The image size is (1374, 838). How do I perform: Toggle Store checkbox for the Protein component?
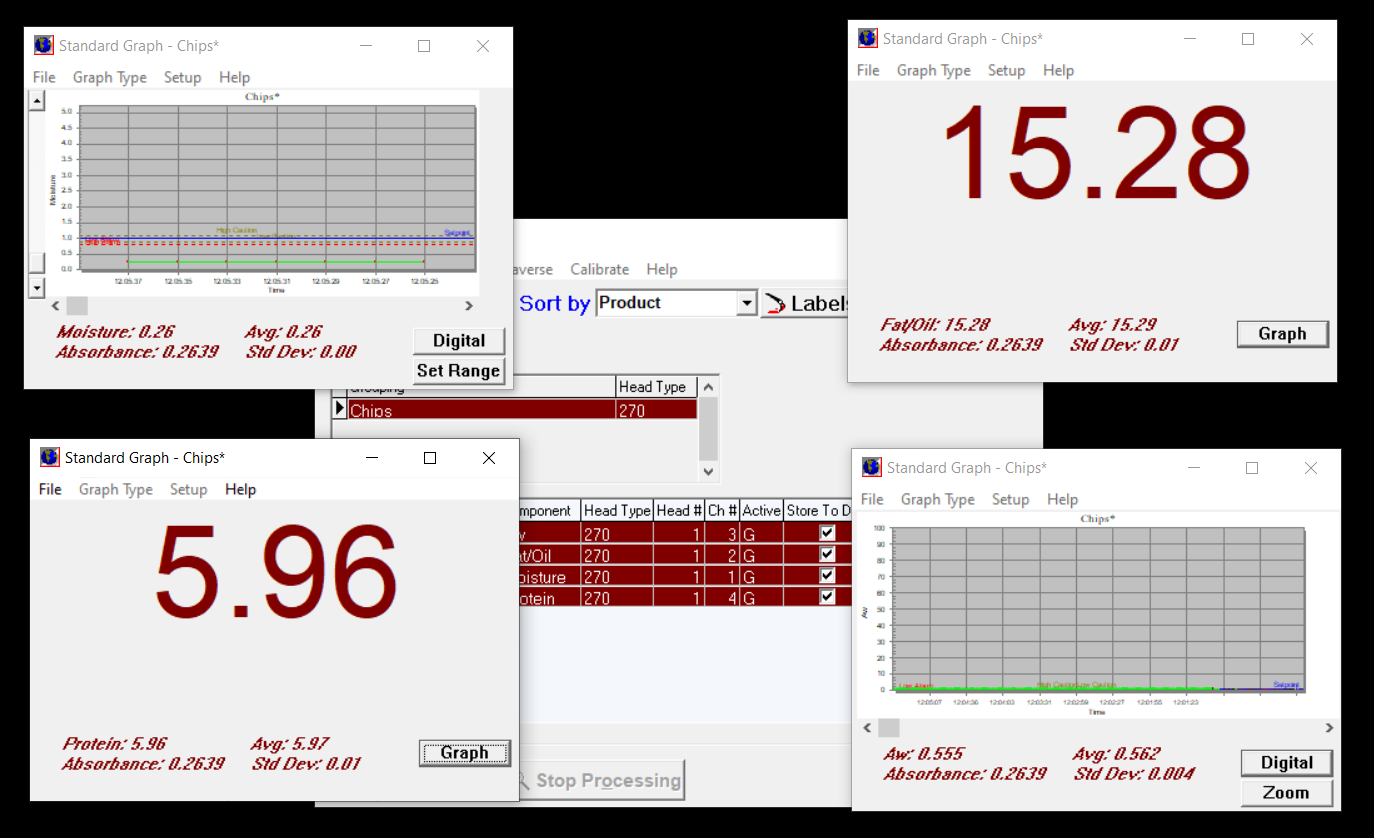pos(825,595)
